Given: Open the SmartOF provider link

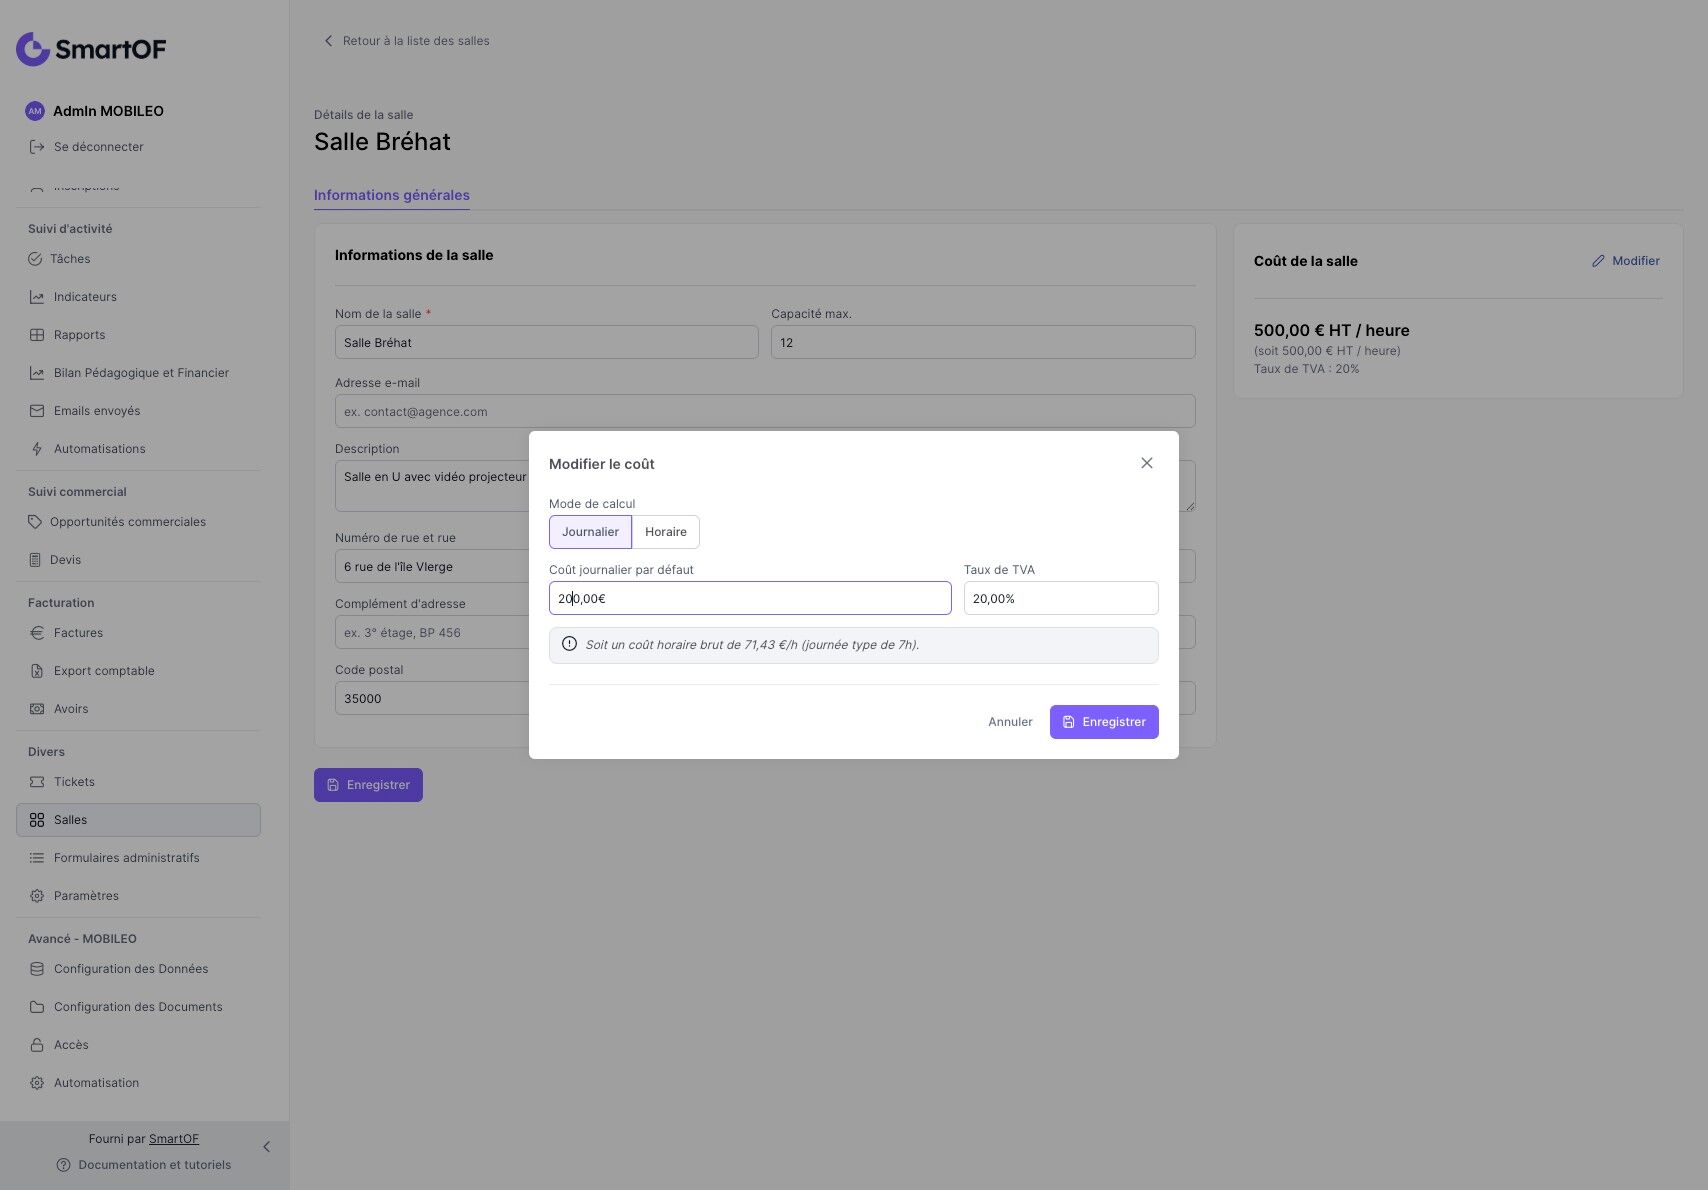Looking at the screenshot, I should [x=174, y=1139].
